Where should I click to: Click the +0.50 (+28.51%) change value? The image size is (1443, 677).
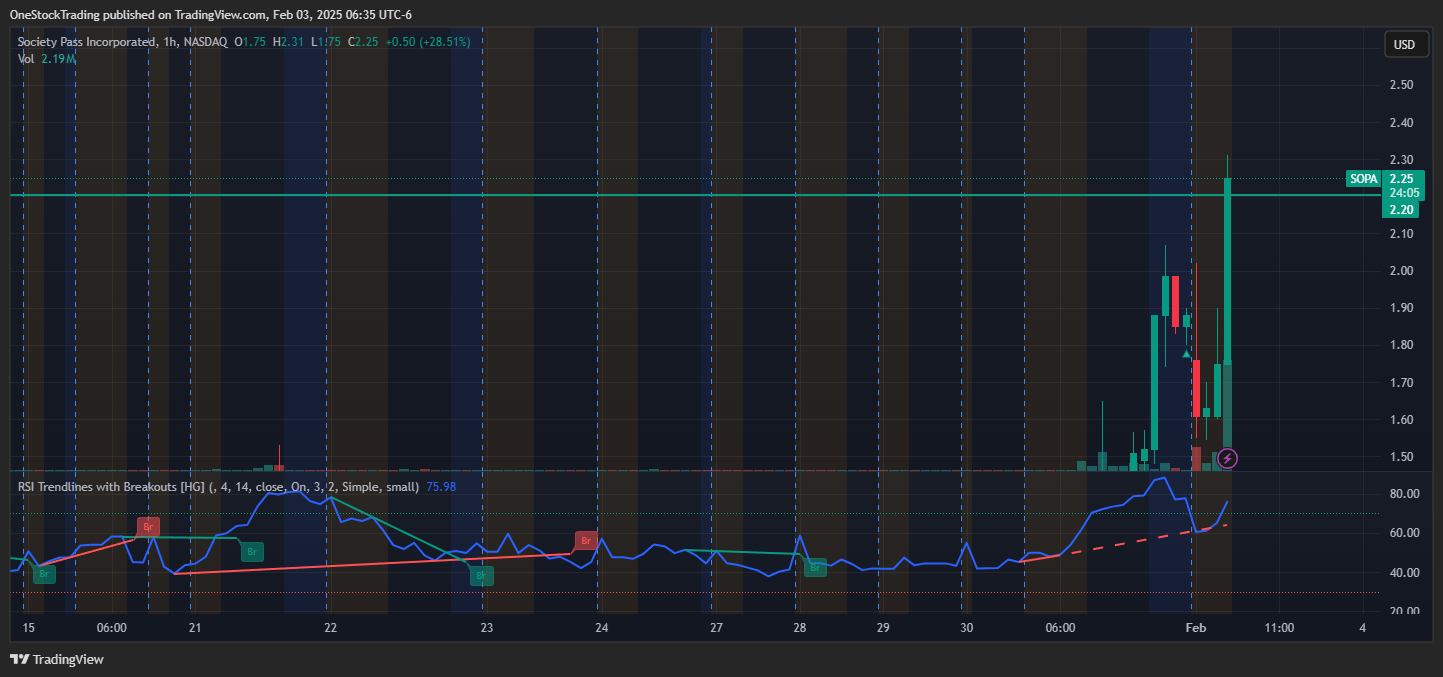pos(428,42)
